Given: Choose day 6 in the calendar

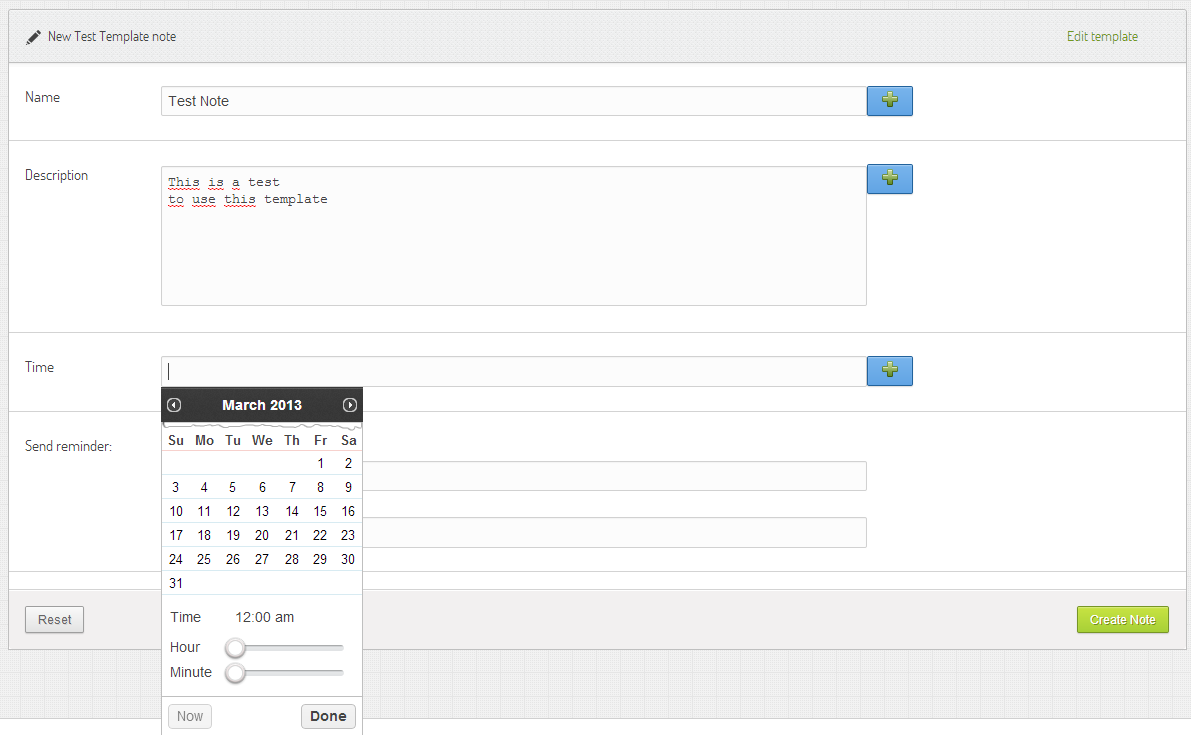Looking at the screenshot, I should [x=262, y=487].
